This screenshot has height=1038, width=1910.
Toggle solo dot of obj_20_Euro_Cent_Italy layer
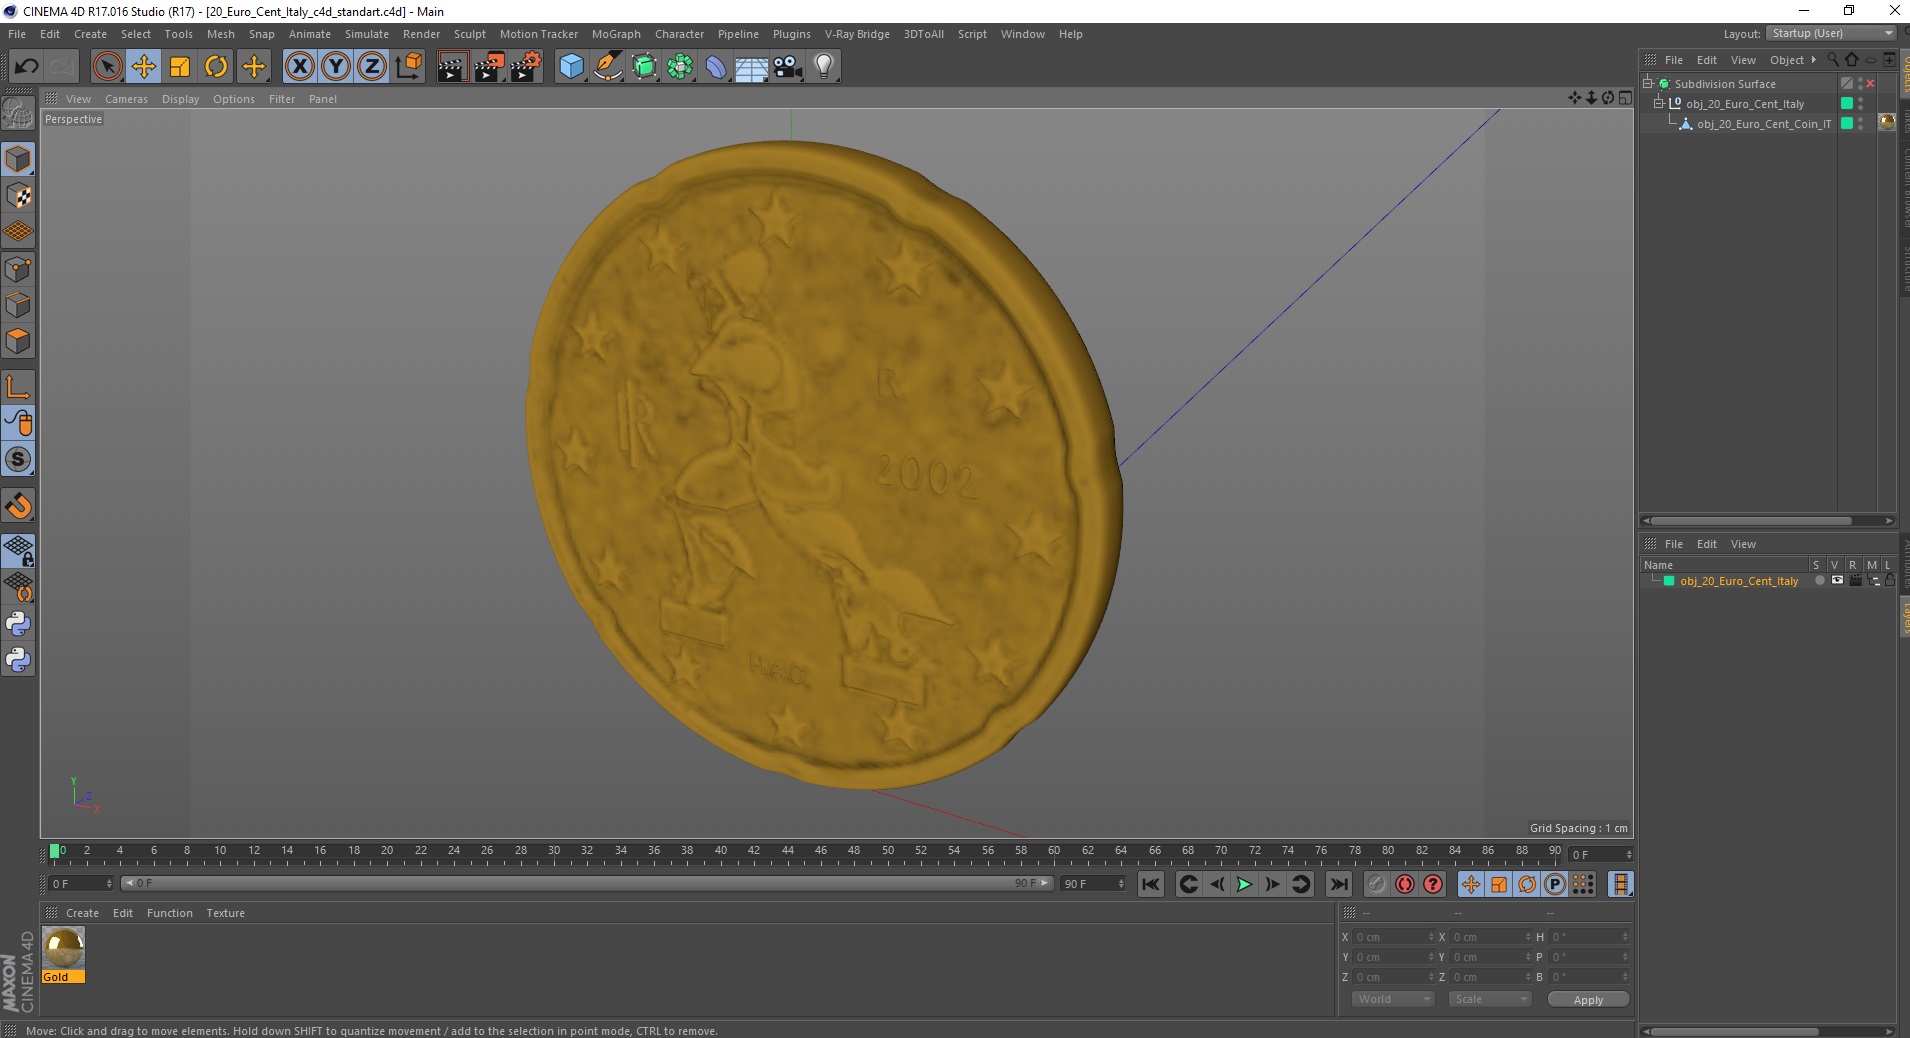(1820, 581)
